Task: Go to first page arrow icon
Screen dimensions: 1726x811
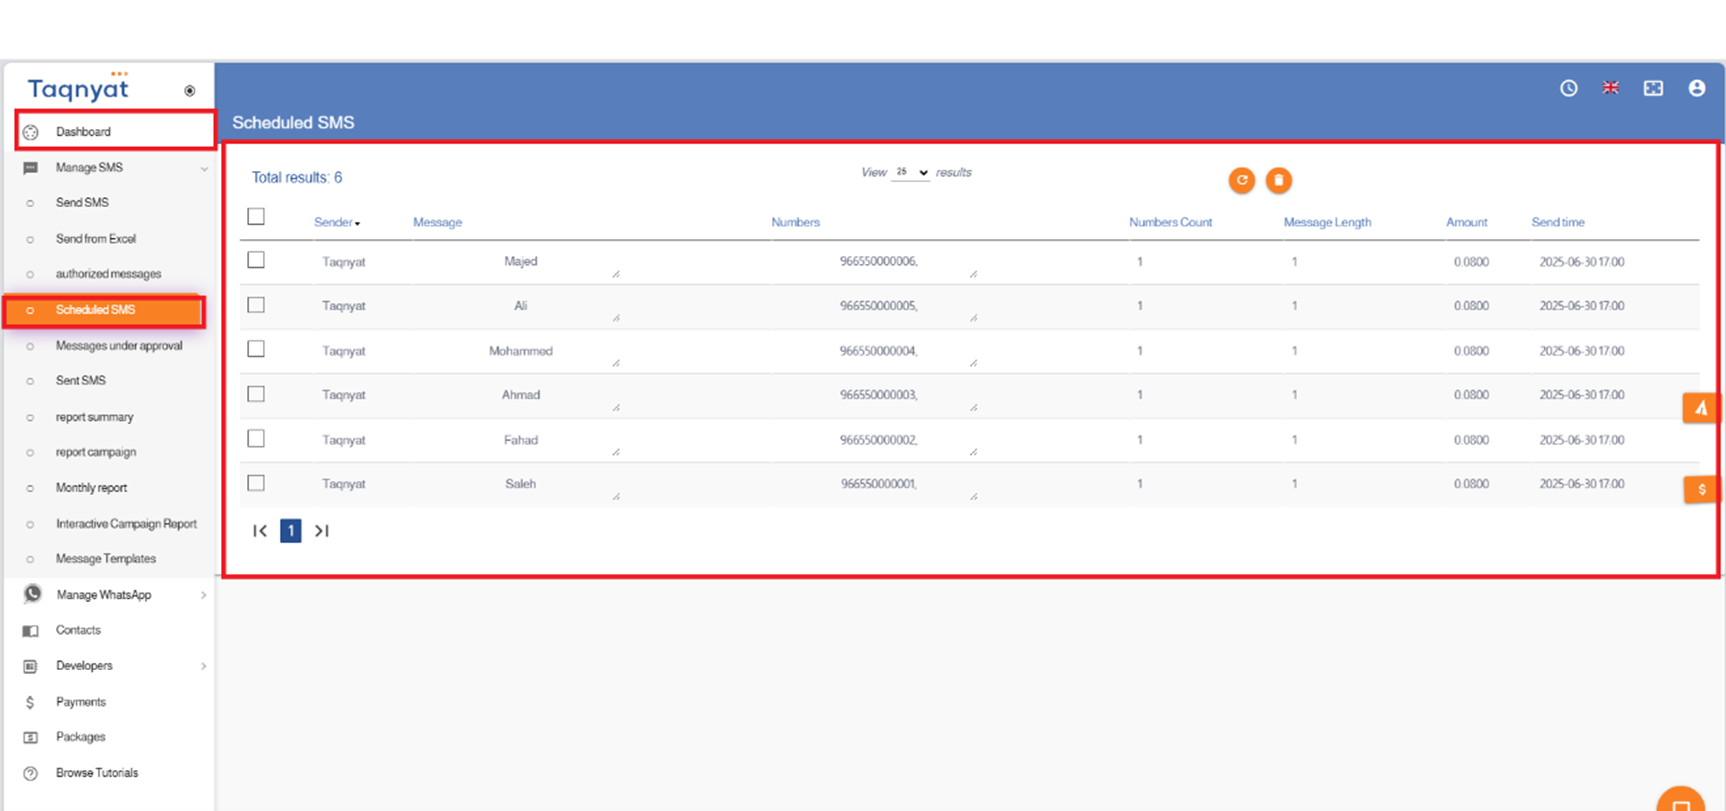Action: tap(260, 531)
